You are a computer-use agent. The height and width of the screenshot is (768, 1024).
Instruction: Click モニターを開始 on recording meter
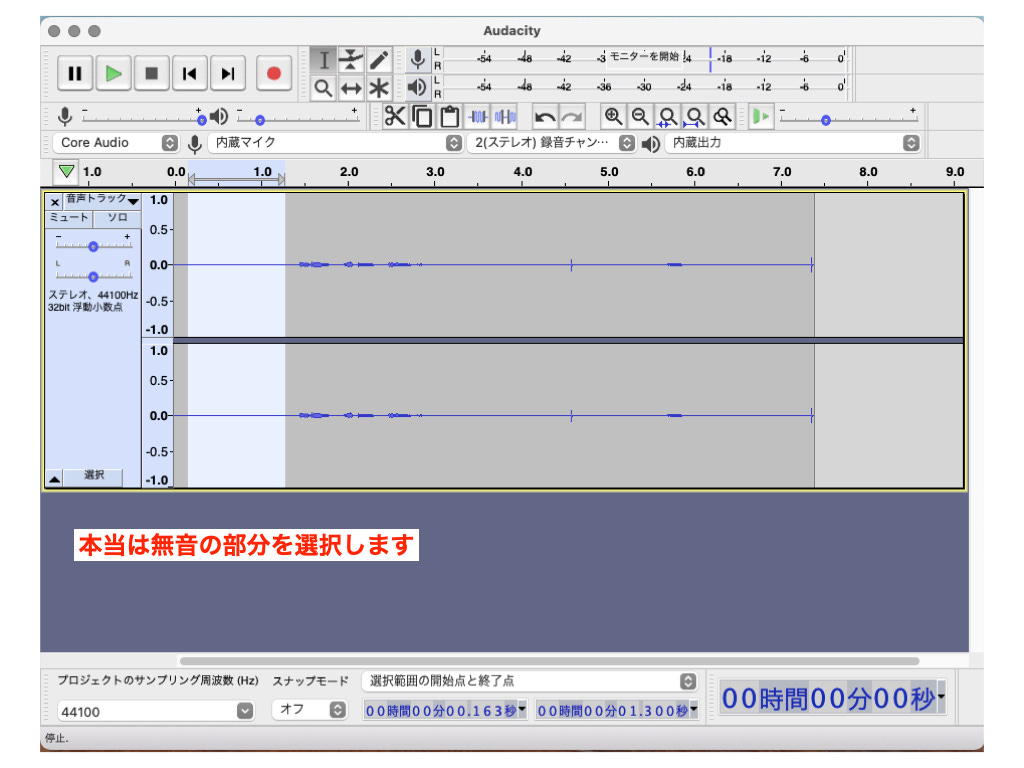click(x=645, y=57)
